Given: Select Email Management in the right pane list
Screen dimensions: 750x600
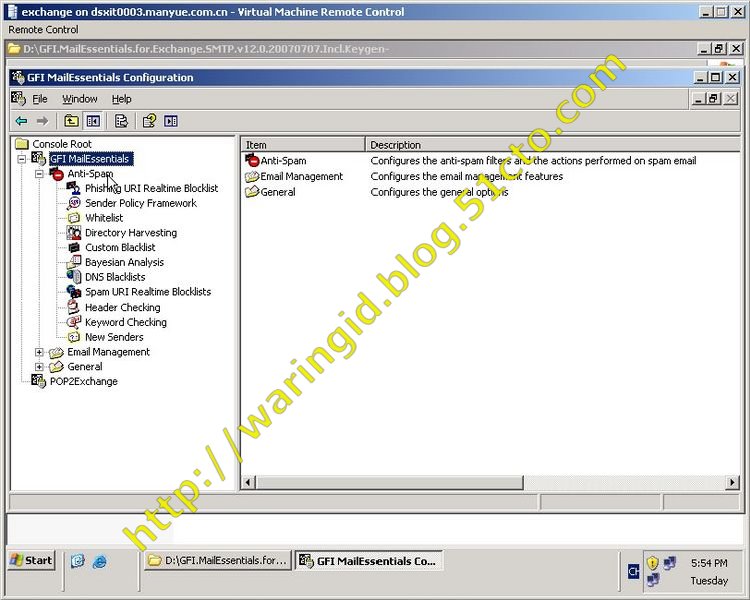Looking at the screenshot, I should pos(301,177).
